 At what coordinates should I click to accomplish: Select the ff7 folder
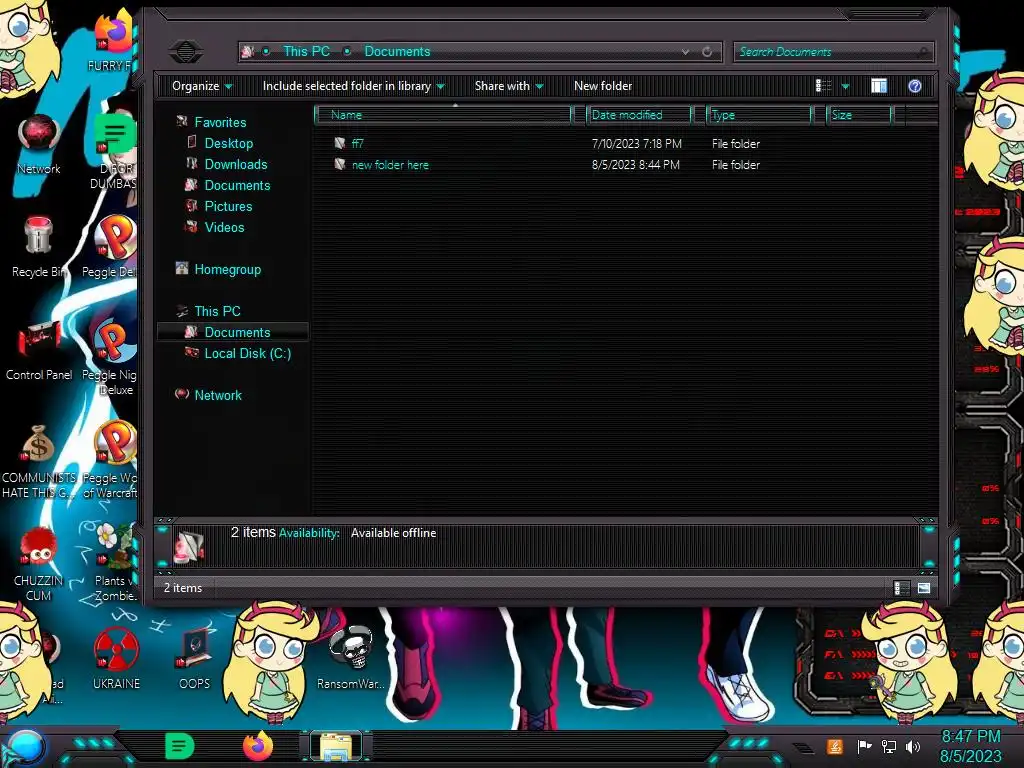point(357,144)
